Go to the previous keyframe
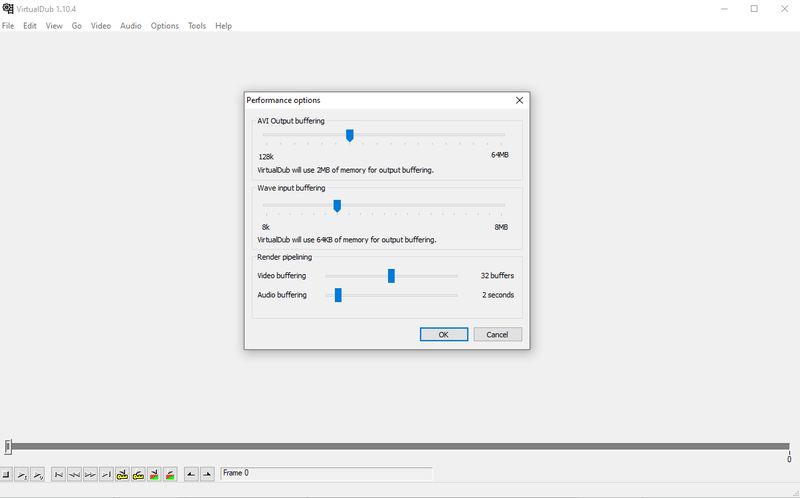Screen dimensions: 800x498 (x=122, y=474)
